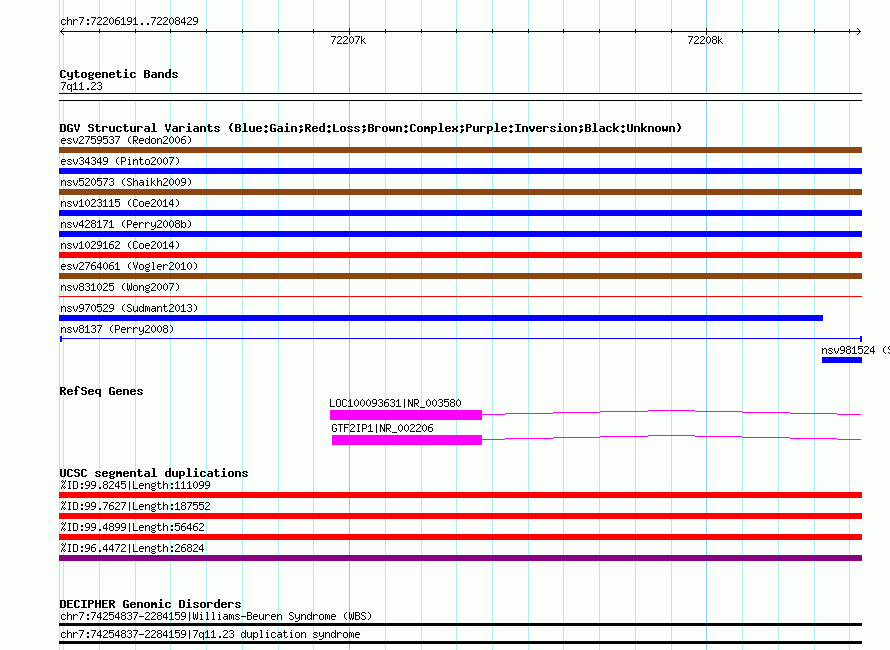The width and height of the screenshot is (890, 650).
Task: Click the GTF2IP1|NR_002206 gene label
Action: (x=382, y=428)
